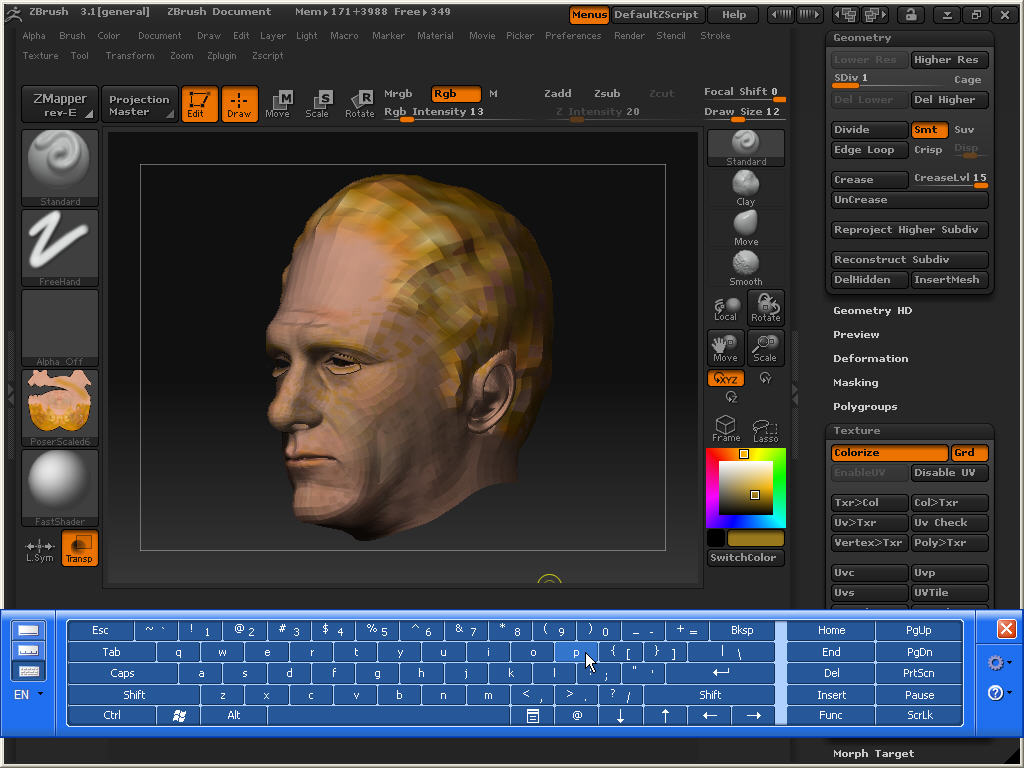The width and height of the screenshot is (1024, 768).
Task: Toggle Colorize in the Texture panel
Action: [x=889, y=453]
